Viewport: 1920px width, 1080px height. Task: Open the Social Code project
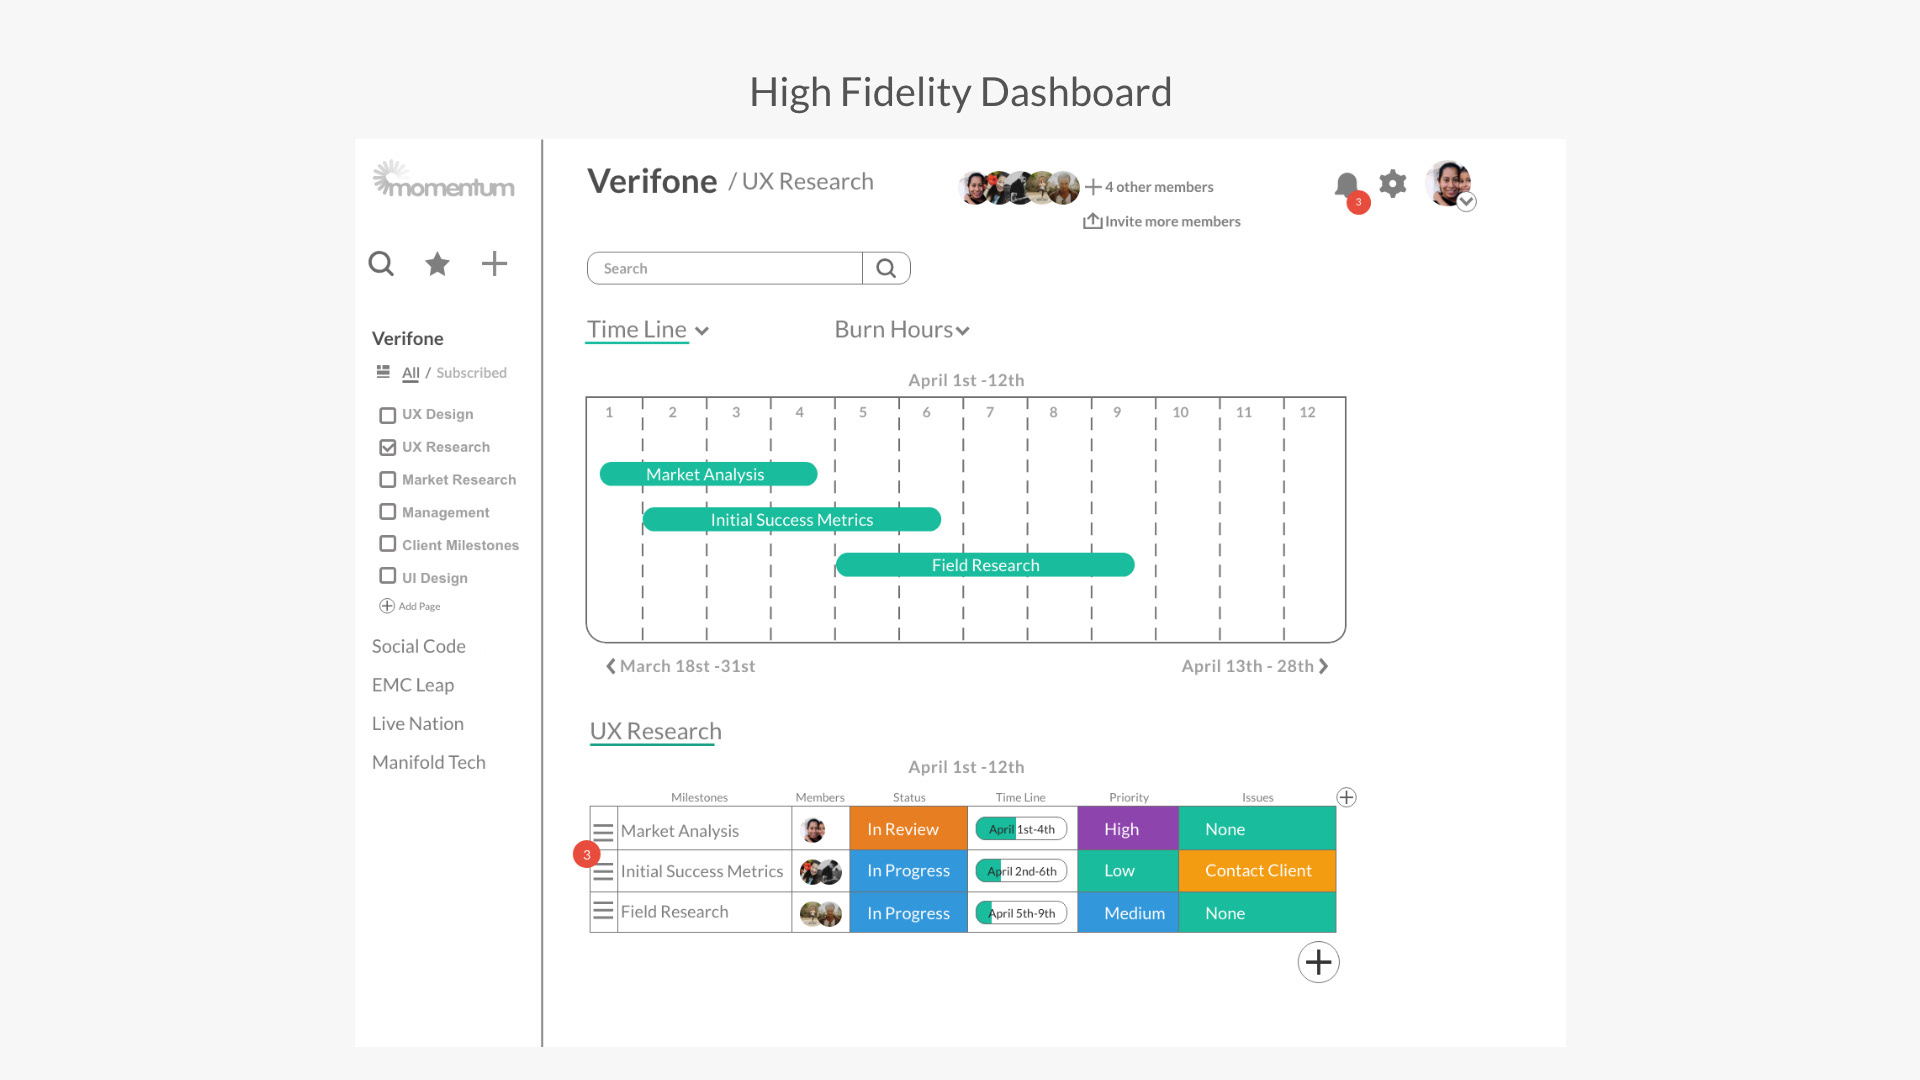(419, 646)
